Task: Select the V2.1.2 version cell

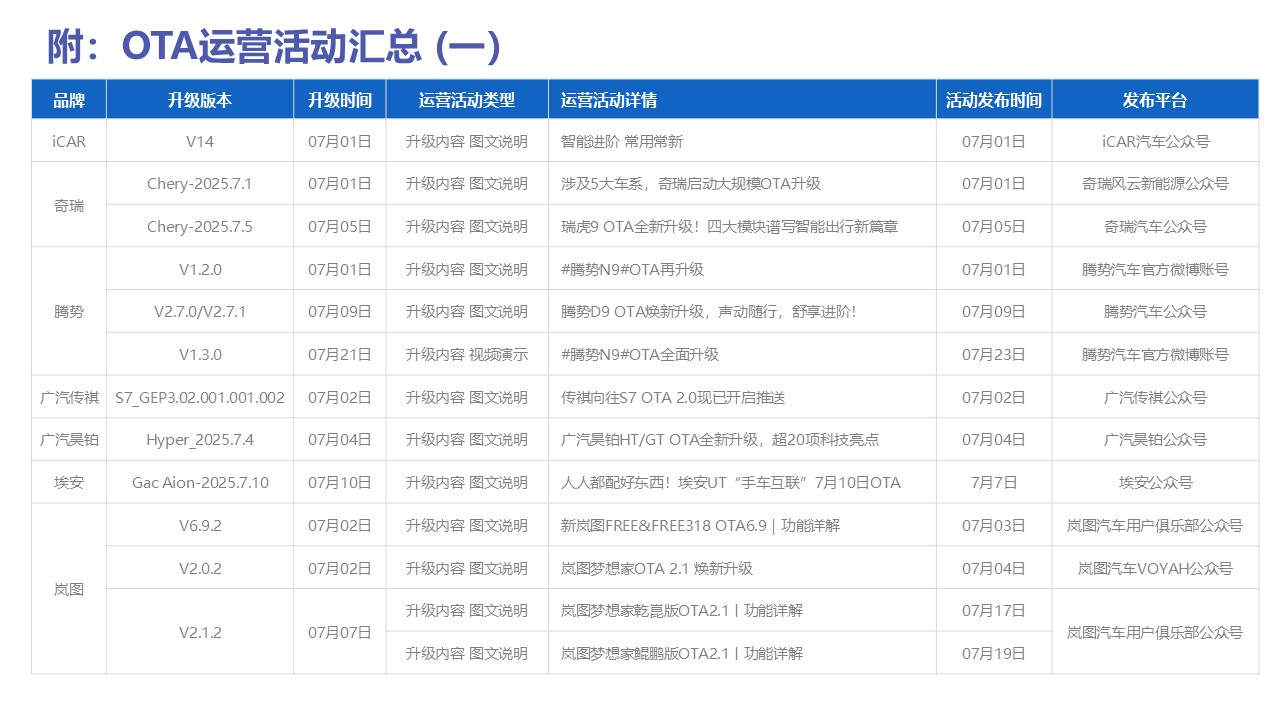Action: point(200,632)
